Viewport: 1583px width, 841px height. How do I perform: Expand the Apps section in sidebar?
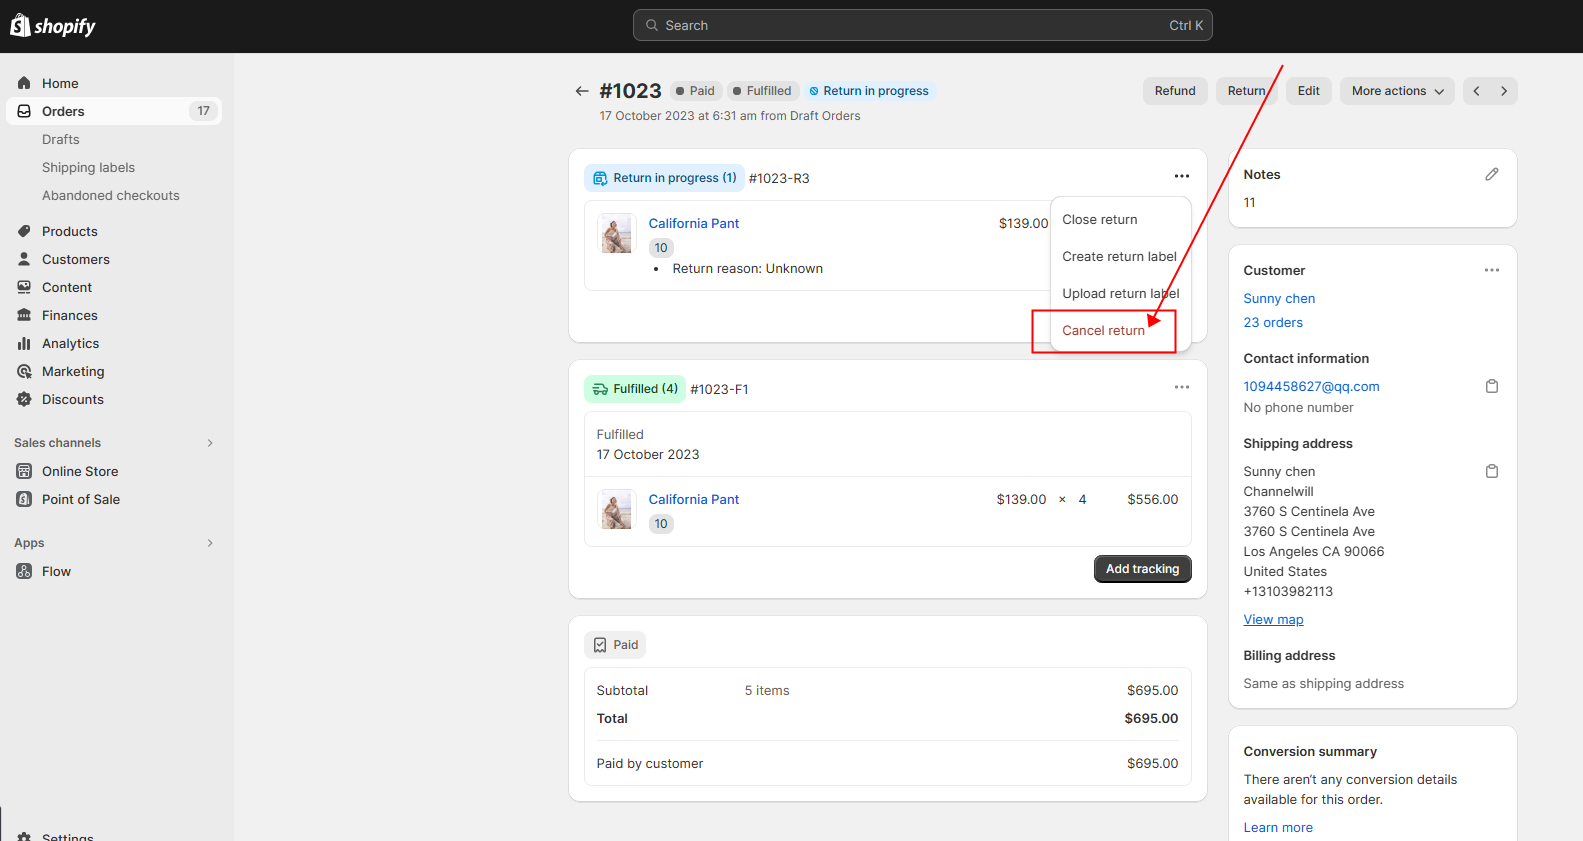tap(209, 543)
